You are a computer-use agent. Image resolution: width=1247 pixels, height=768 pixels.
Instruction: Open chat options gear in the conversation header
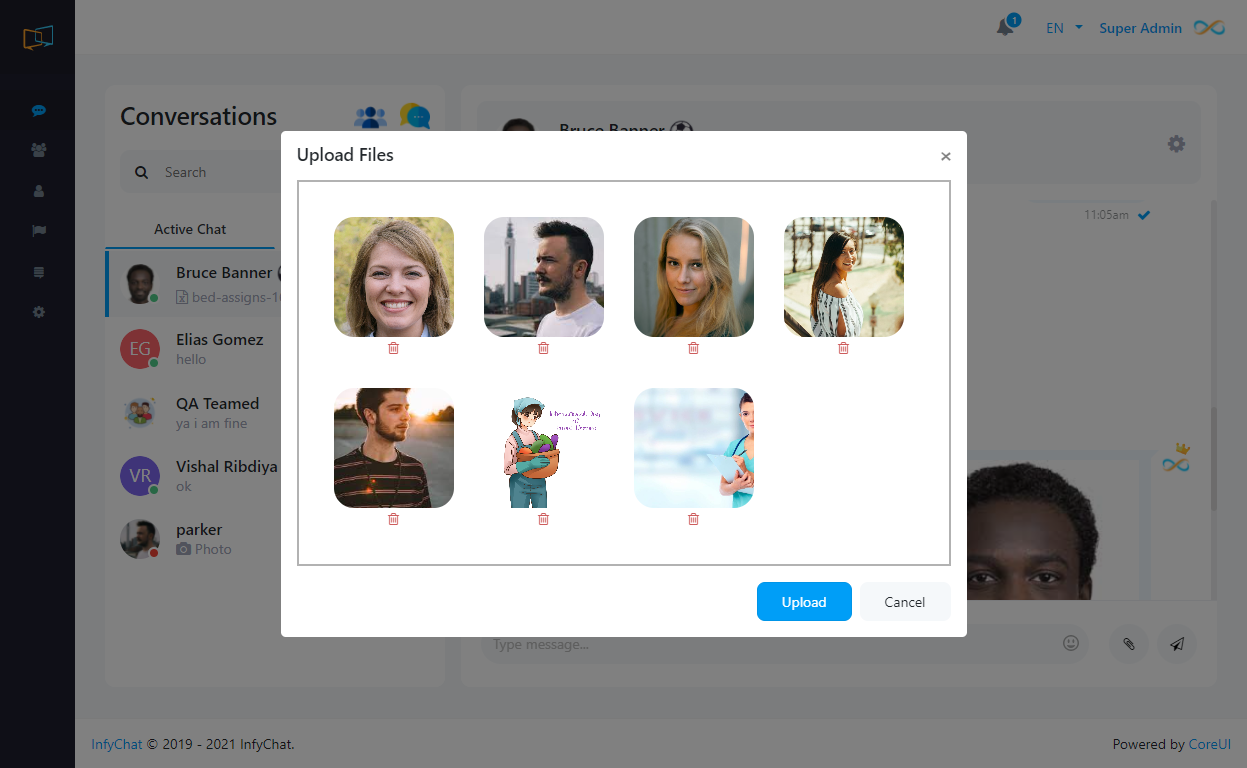tap(1176, 143)
